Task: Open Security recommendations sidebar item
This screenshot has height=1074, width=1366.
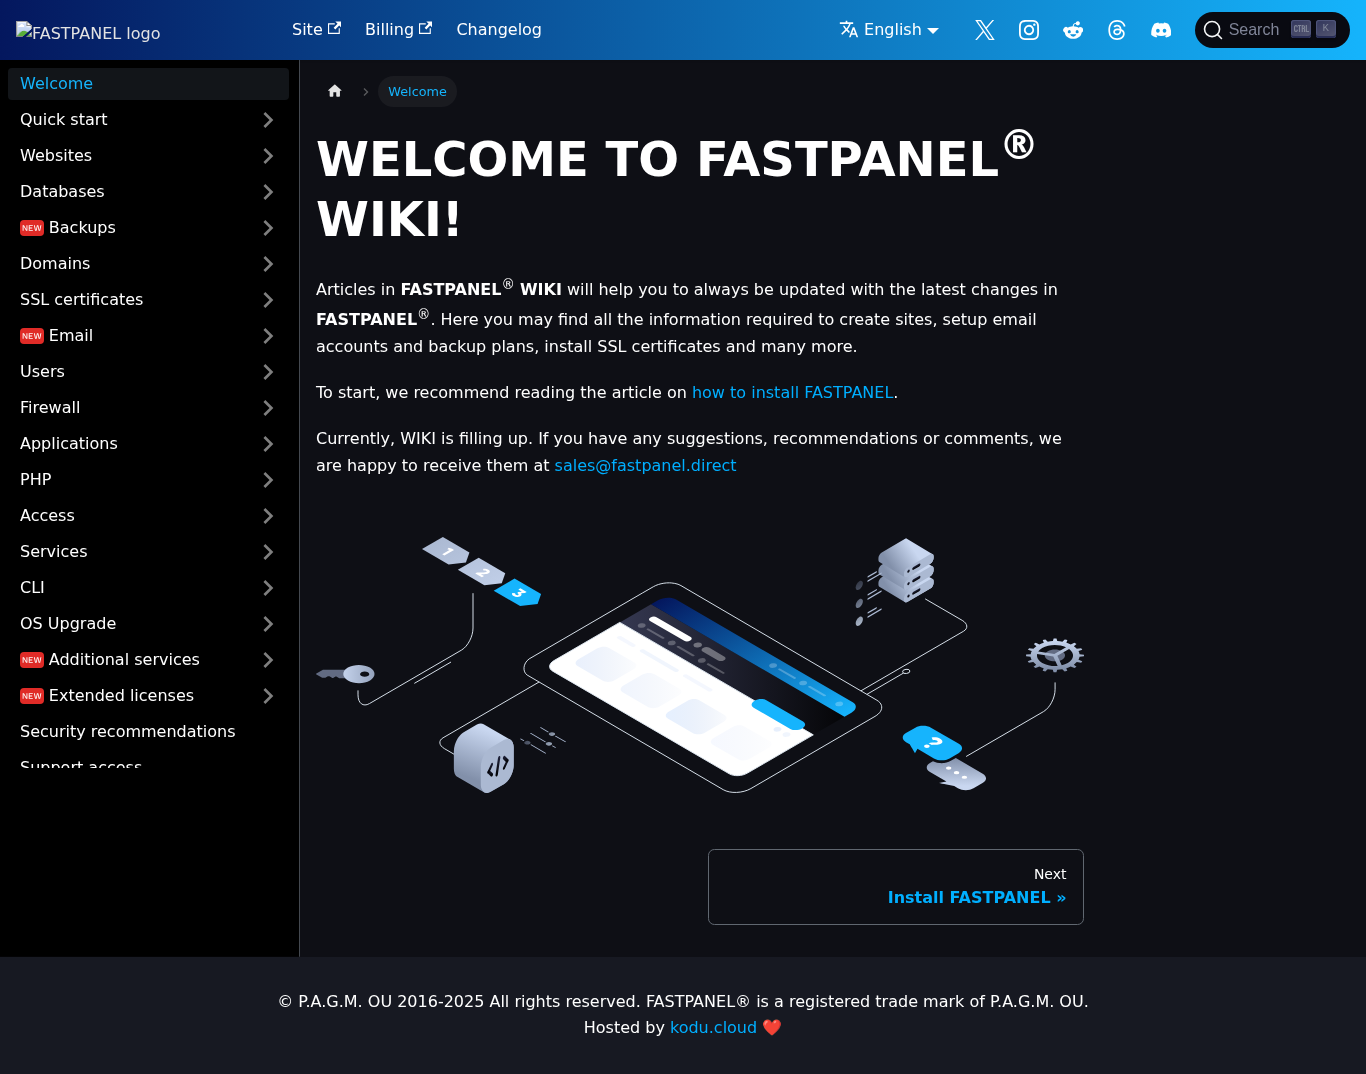Action: pos(148,732)
